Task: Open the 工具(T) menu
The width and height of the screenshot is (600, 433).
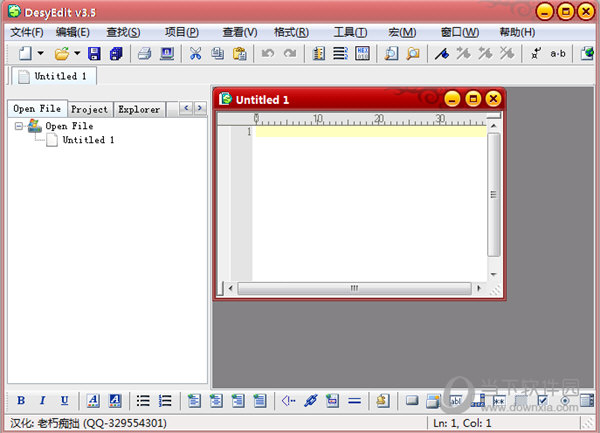Action: coord(350,32)
